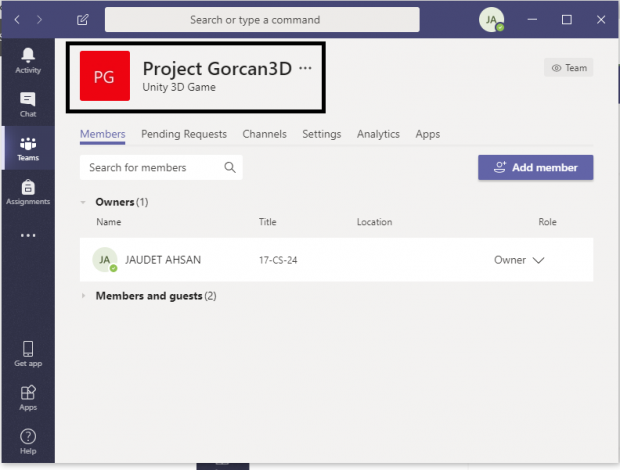
Task: Open the Apps store in sidebar
Action: (x=28, y=398)
